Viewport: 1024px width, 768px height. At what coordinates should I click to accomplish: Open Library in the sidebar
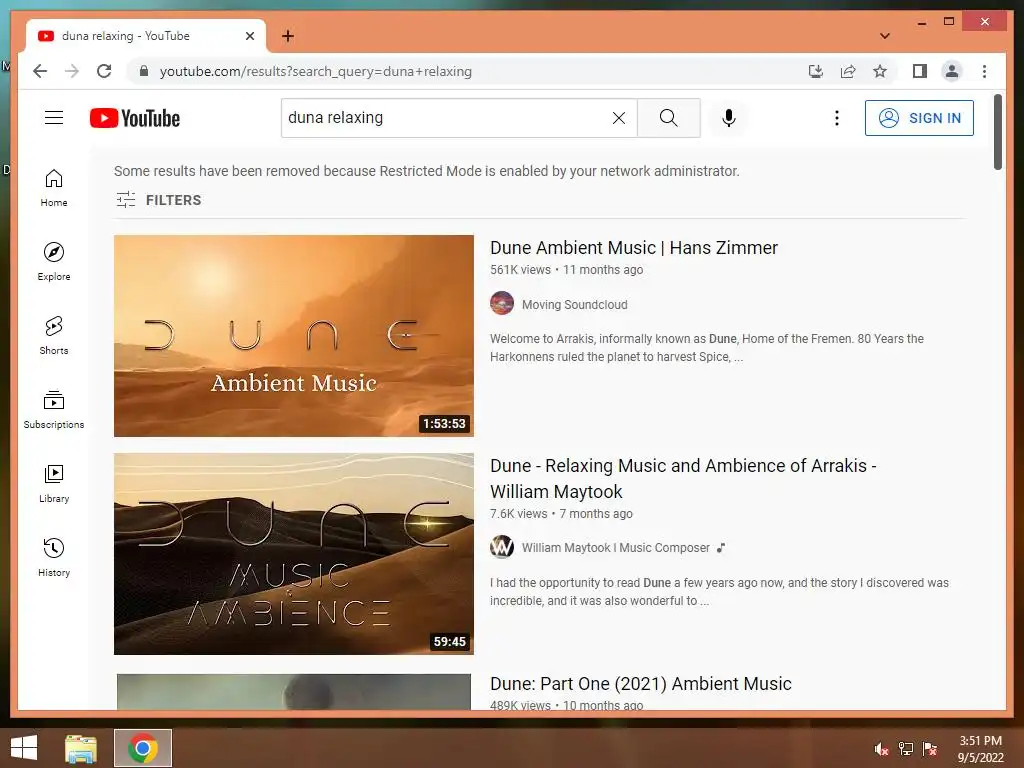point(54,483)
